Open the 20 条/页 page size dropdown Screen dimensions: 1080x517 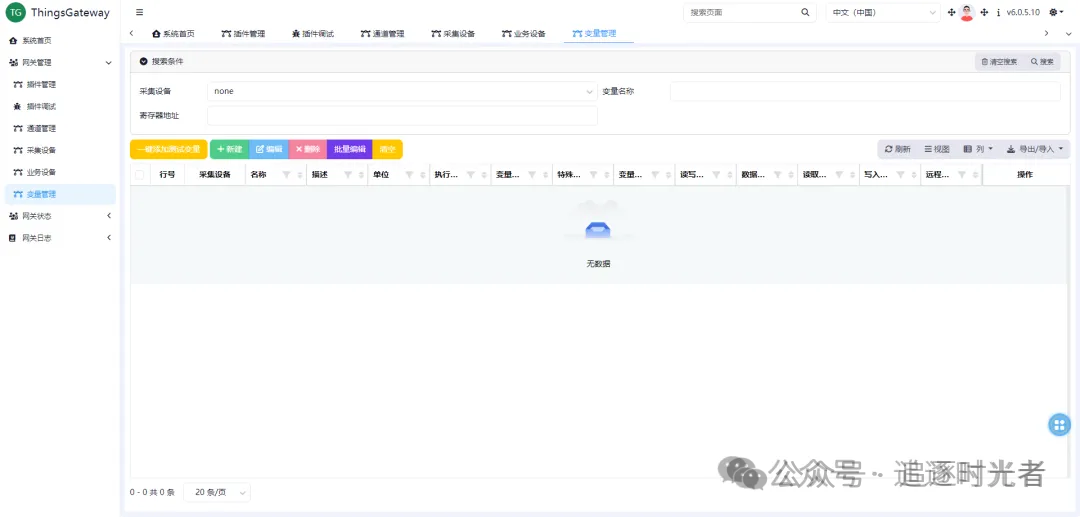(x=217, y=492)
